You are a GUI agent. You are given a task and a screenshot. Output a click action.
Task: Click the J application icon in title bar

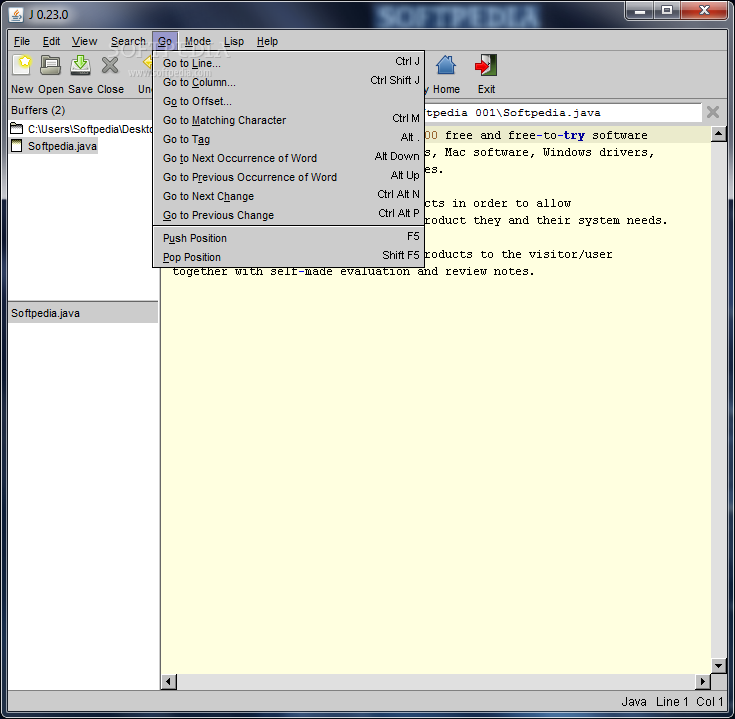click(x=16, y=15)
